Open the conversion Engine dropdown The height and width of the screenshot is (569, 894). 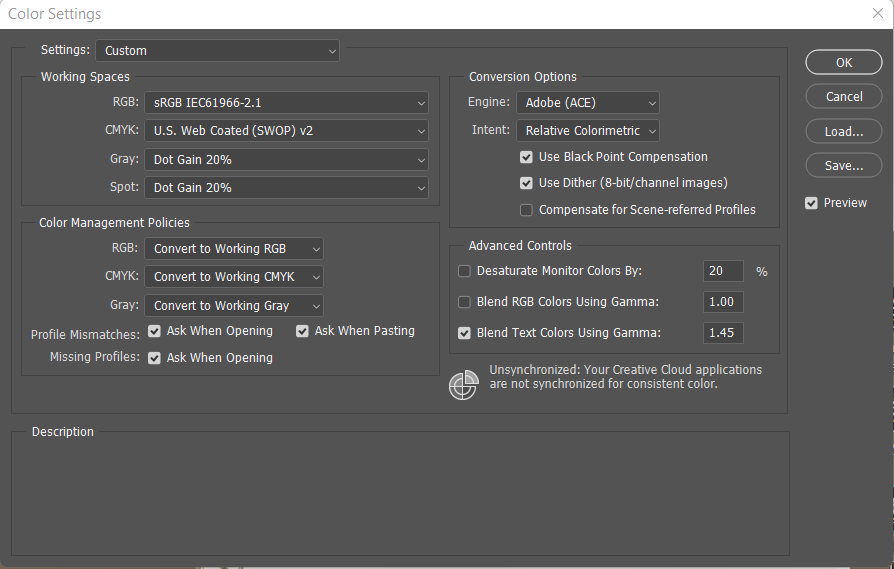[588, 102]
